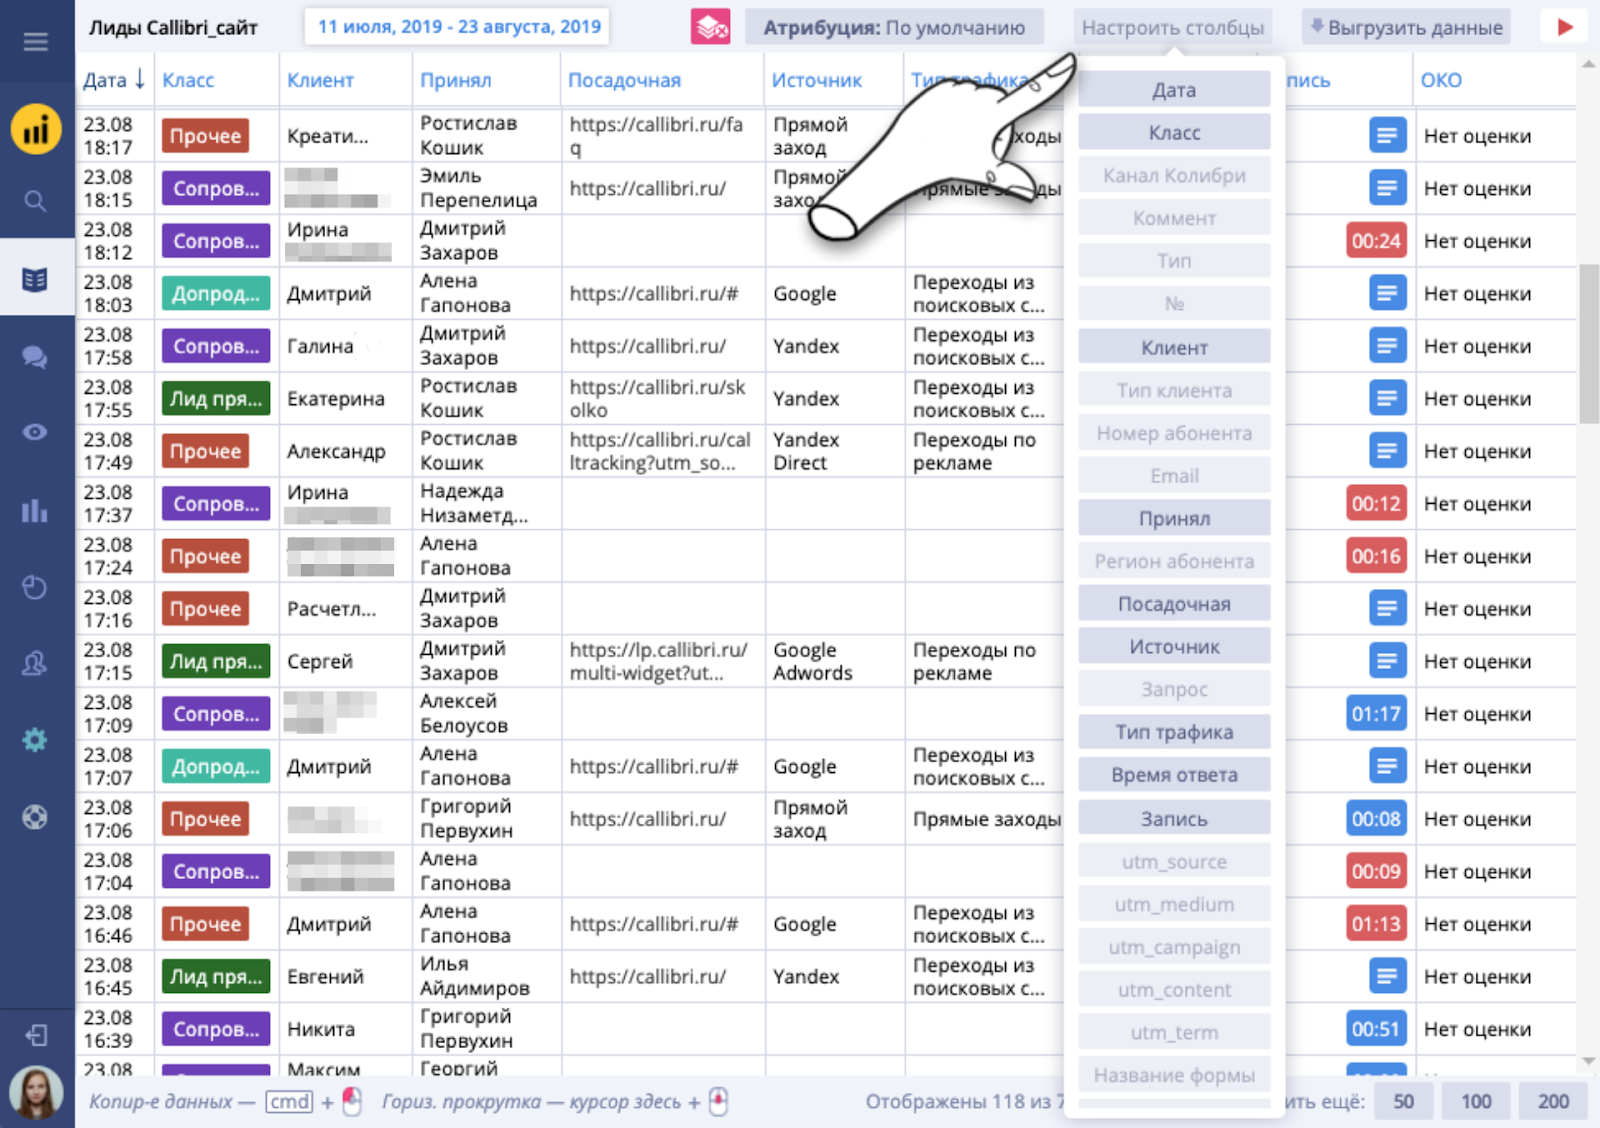Open the search magnifier in sidebar
Viewport: 1600px width, 1128px height.
point(35,201)
